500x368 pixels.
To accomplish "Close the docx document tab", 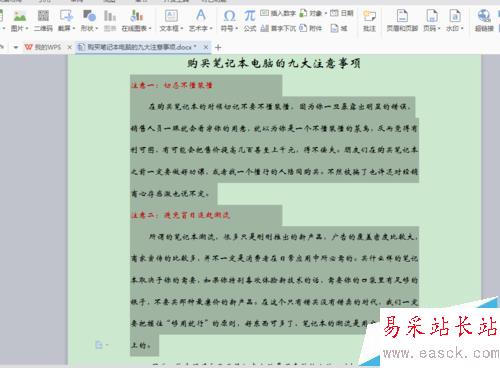I will coord(206,47).
